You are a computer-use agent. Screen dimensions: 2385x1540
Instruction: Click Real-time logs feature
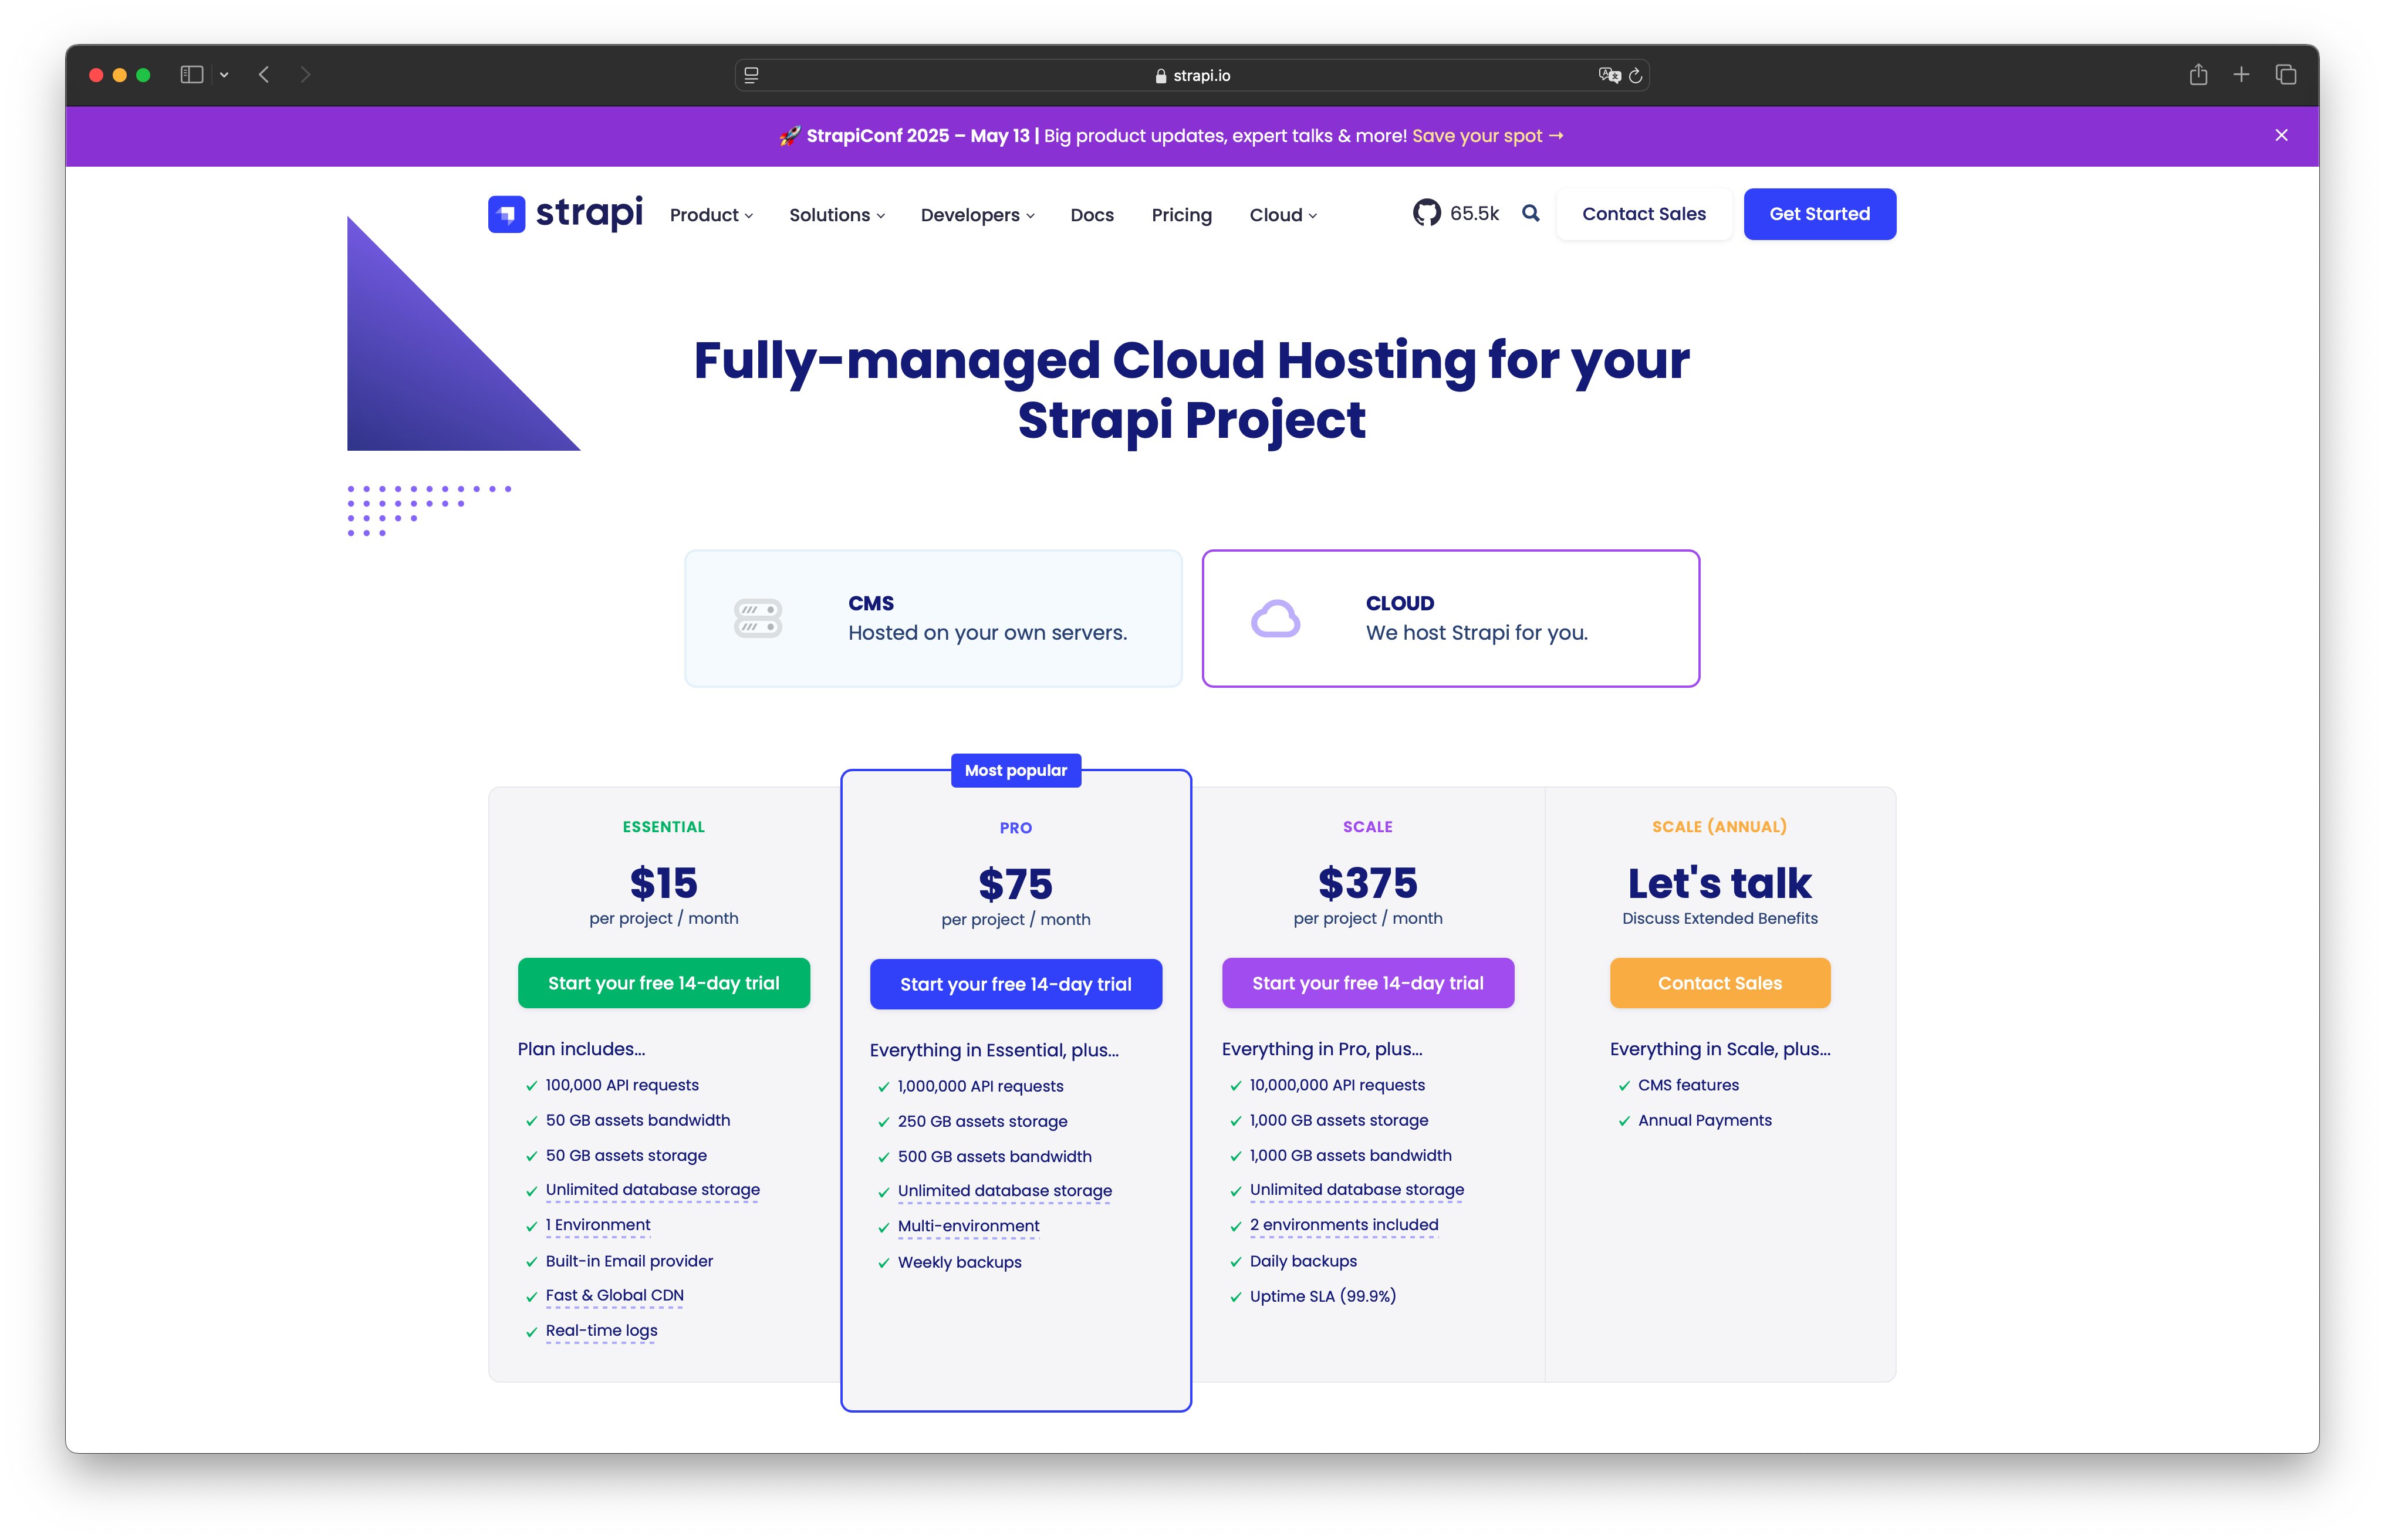pos(602,1331)
